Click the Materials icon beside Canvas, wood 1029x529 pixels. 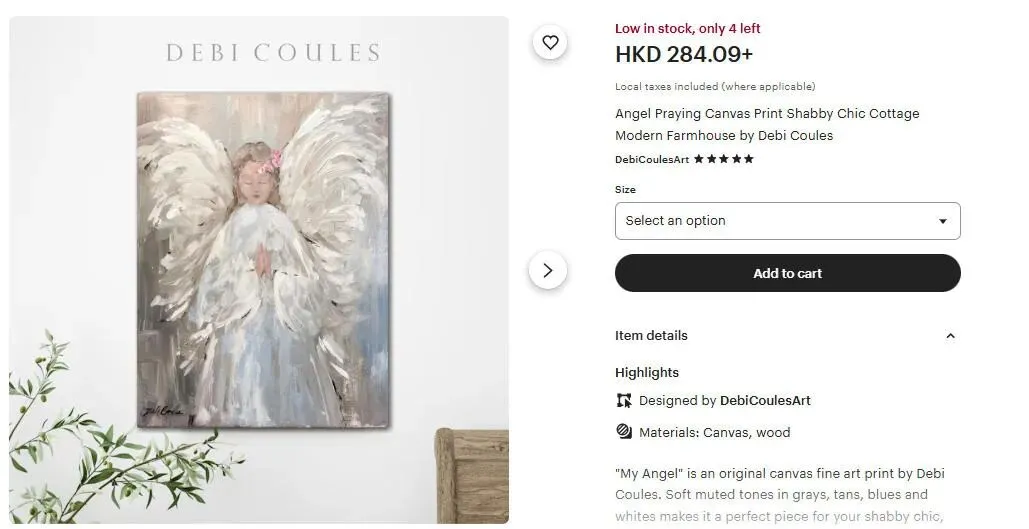pyautogui.click(x=624, y=432)
